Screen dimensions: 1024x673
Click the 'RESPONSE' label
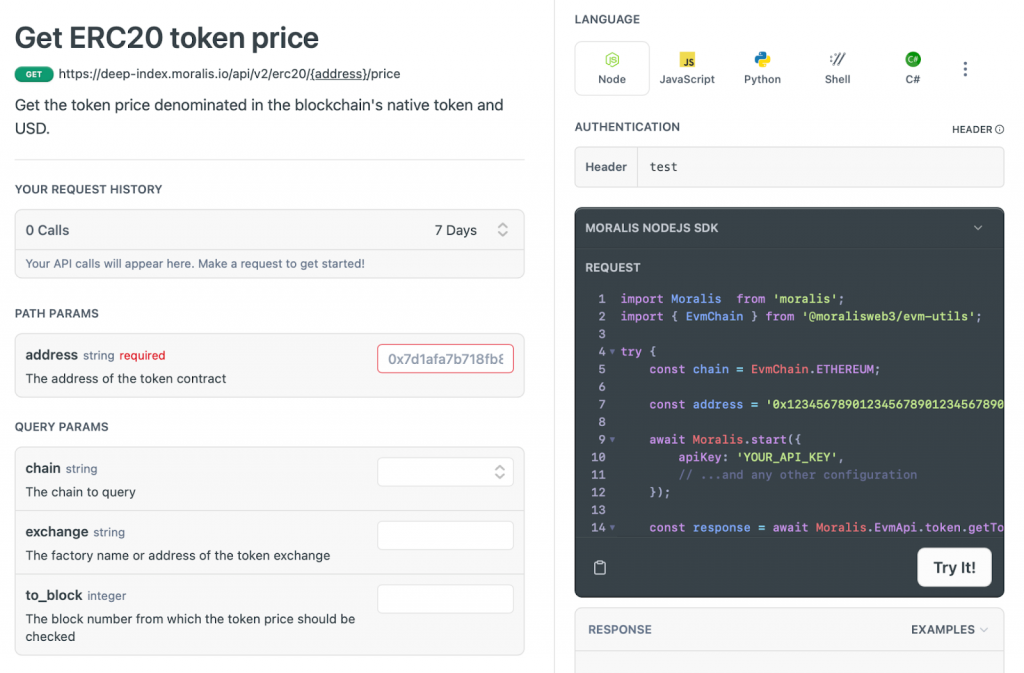(620, 629)
